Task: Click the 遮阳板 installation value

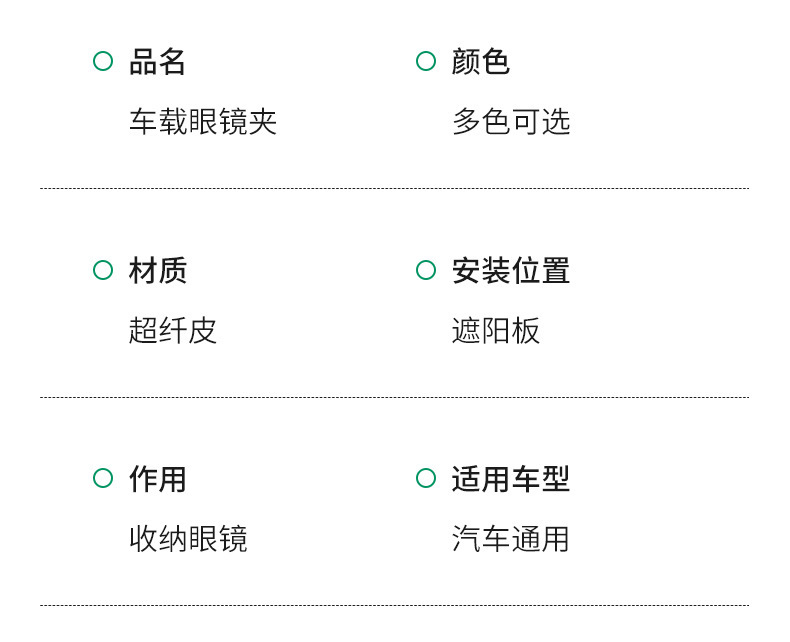Action: pyautogui.click(x=496, y=331)
